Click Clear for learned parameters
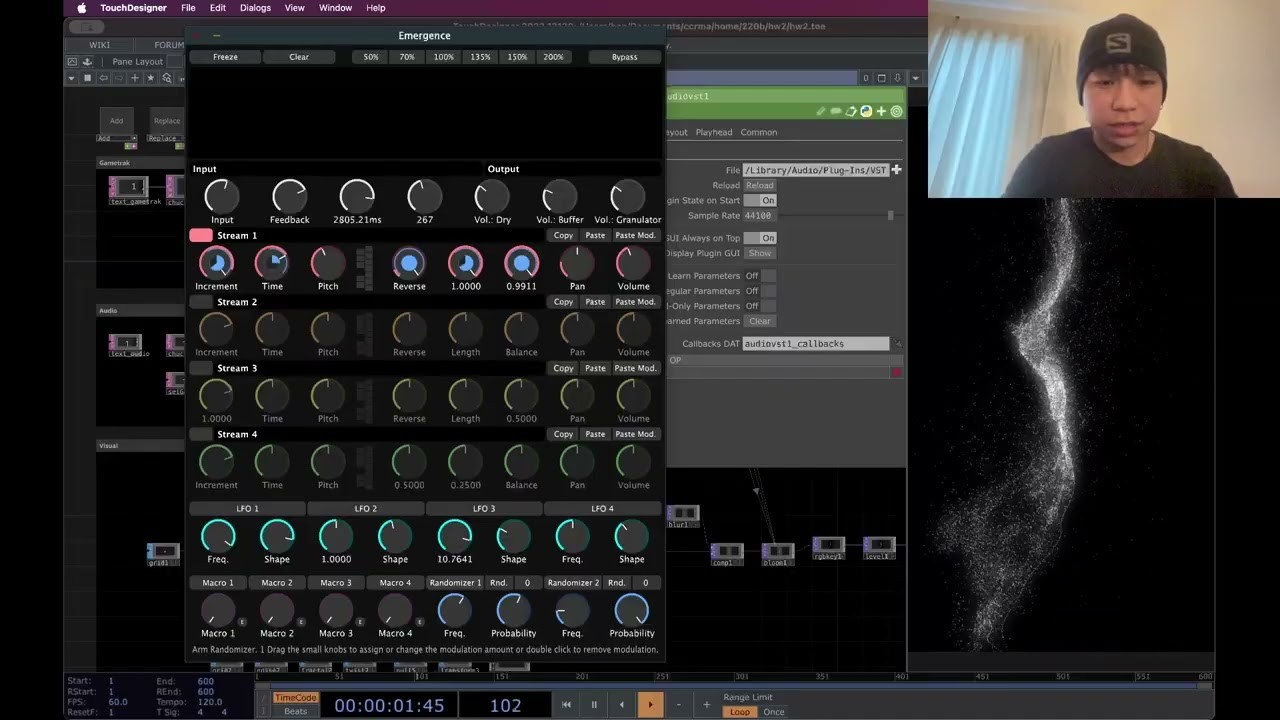This screenshot has height=720, width=1280. (760, 321)
